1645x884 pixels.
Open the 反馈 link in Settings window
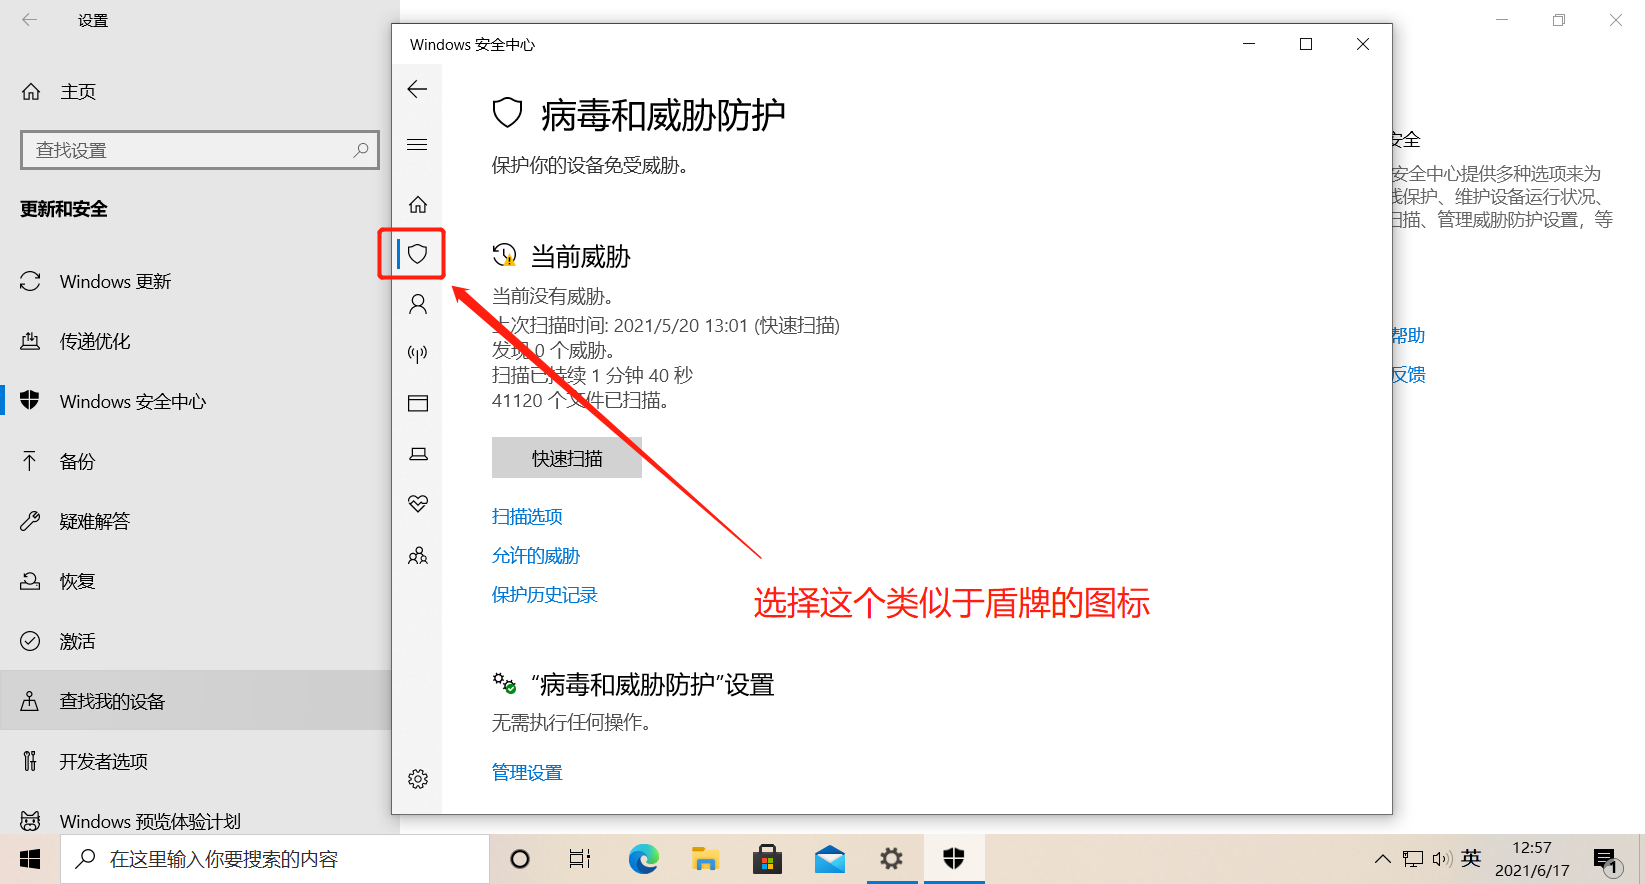coord(1408,375)
